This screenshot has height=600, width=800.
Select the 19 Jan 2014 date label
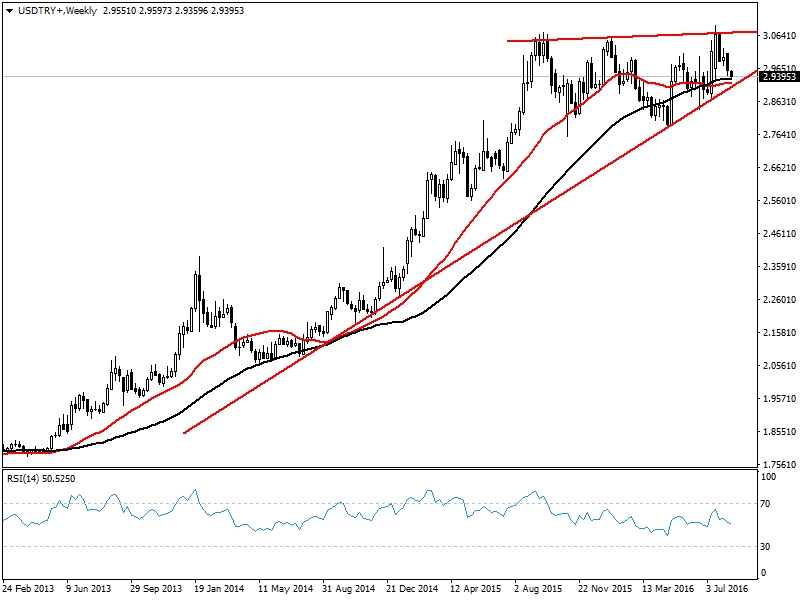point(219,588)
